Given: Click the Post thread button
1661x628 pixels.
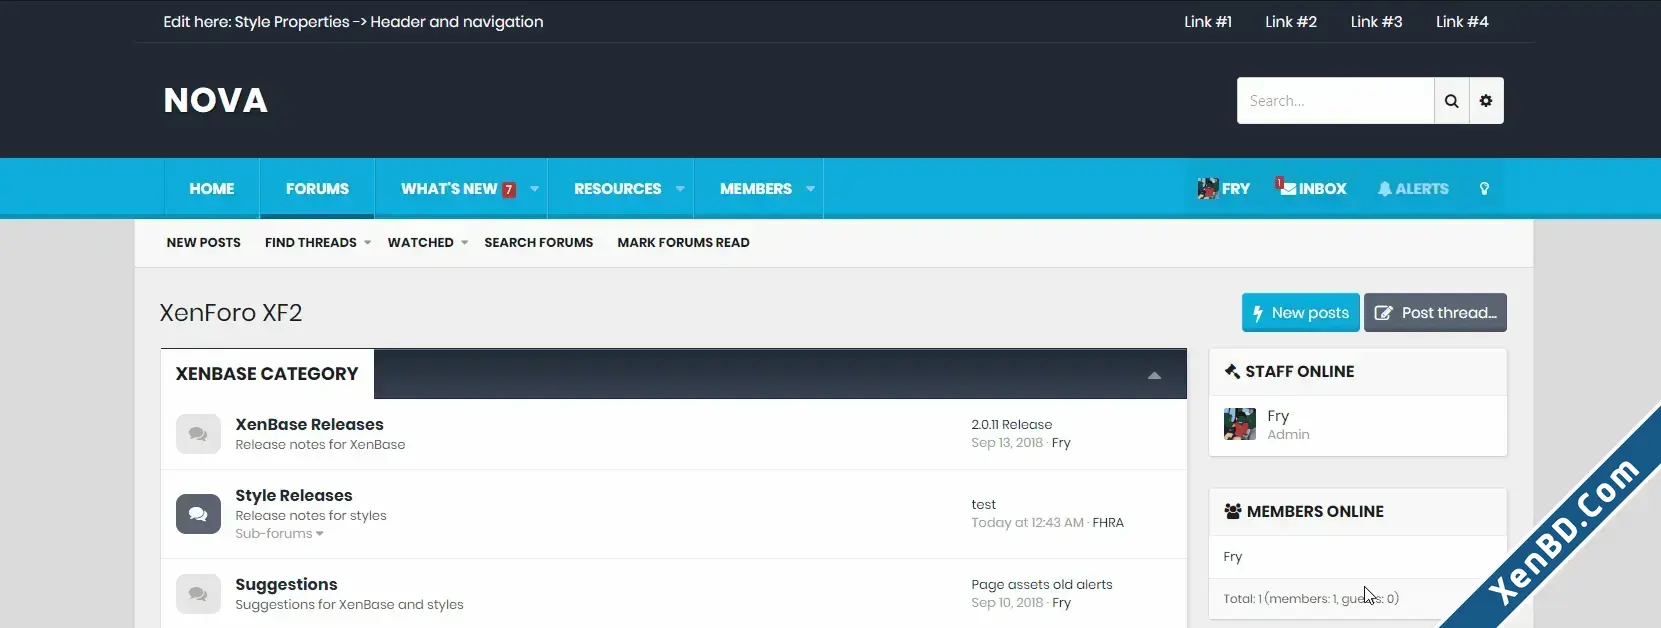Looking at the screenshot, I should 1435,312.
